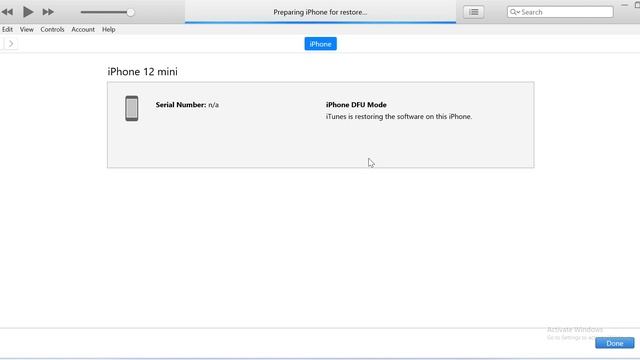Click into the Search field
The height and width of the screenshot is (360, 640).
[560, 12]
